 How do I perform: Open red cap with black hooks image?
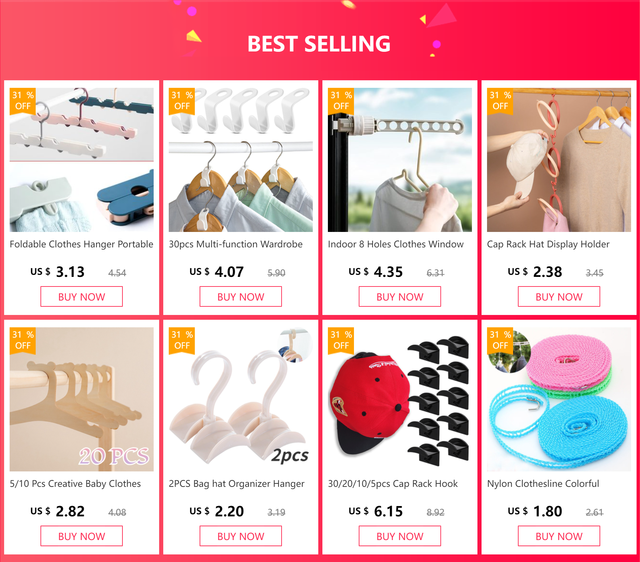400,399
